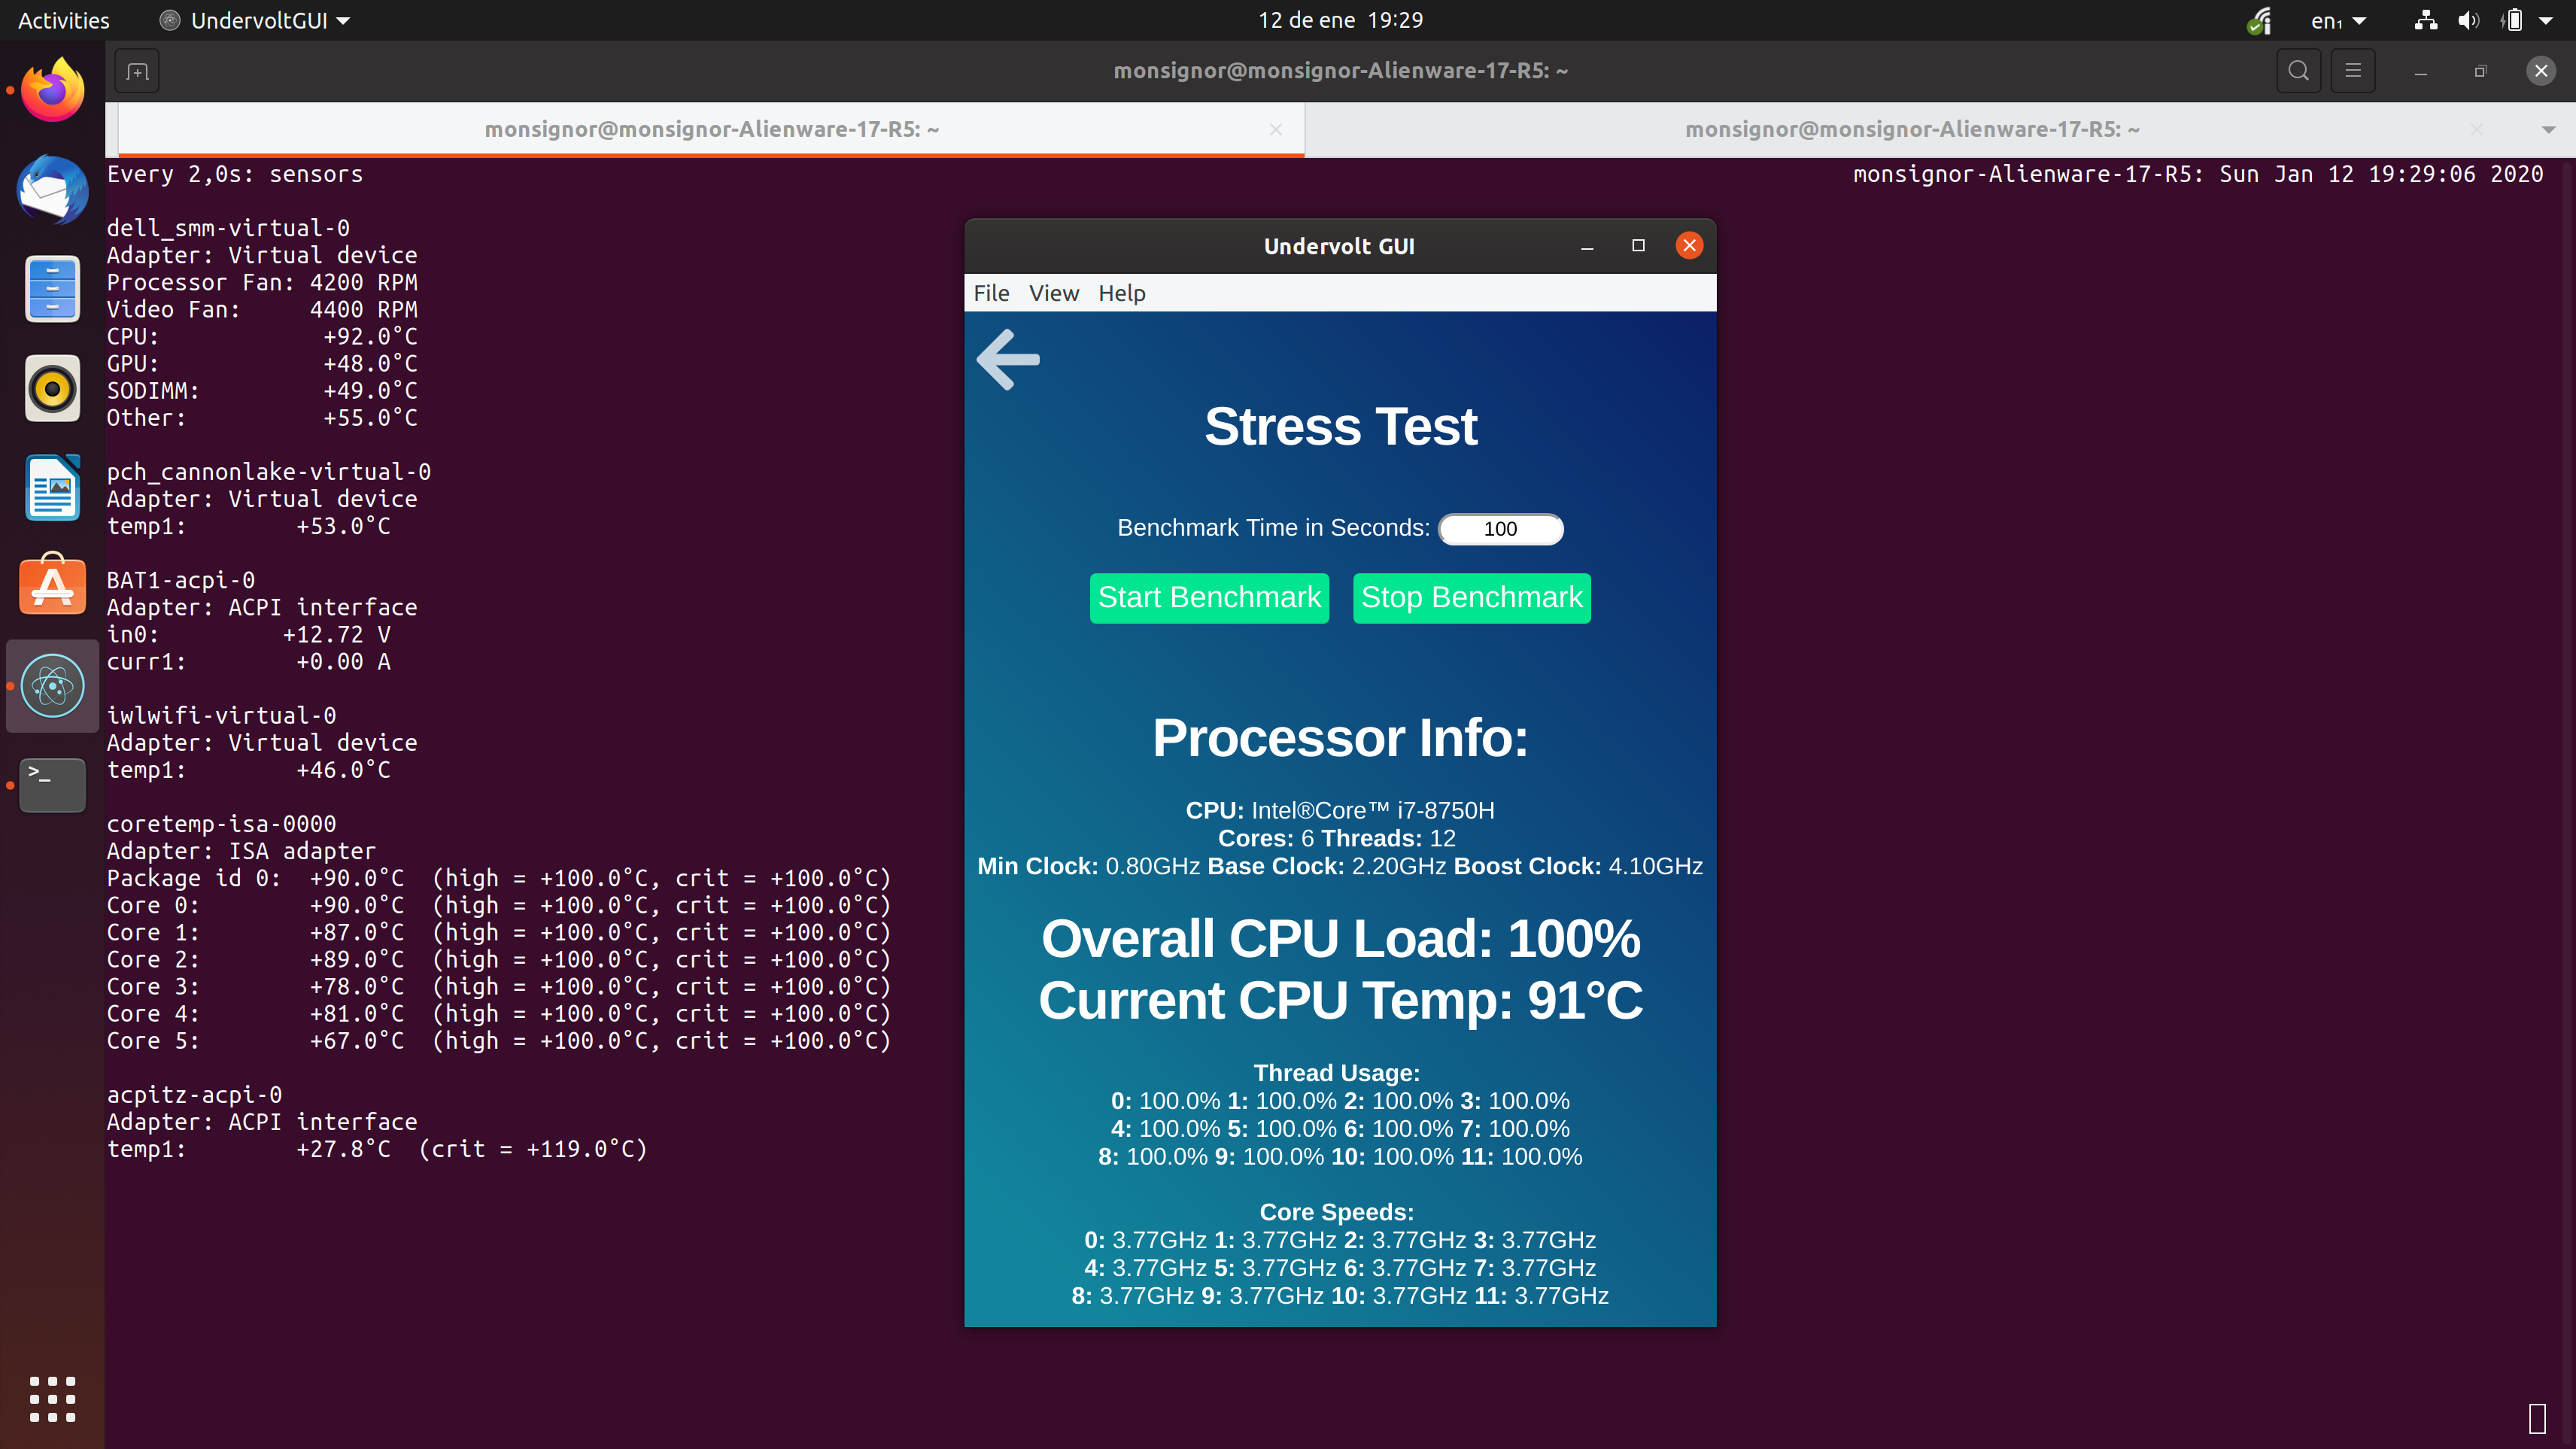2576x1449 pixels.
Task: Go back using the left arrow in Undervolt GUI
Action: point(1008,359)
